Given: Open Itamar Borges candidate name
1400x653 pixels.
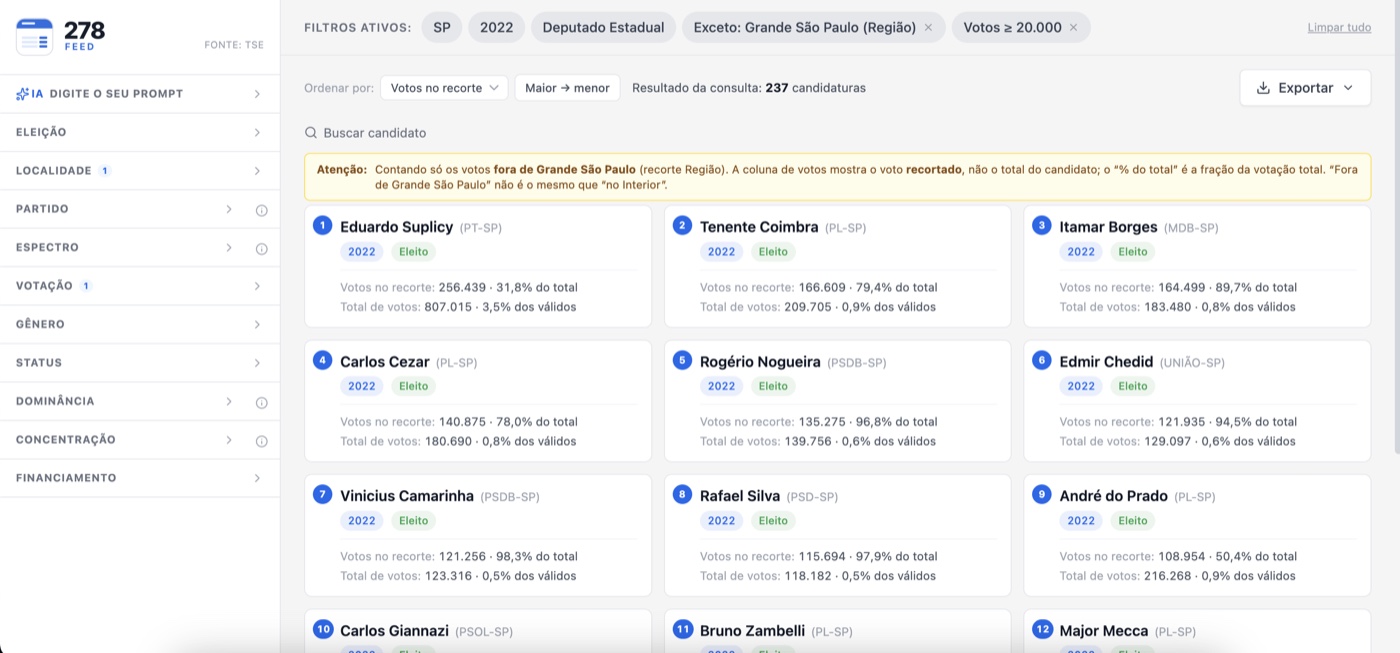Looking at the screenshot, I should point(1108,227).
